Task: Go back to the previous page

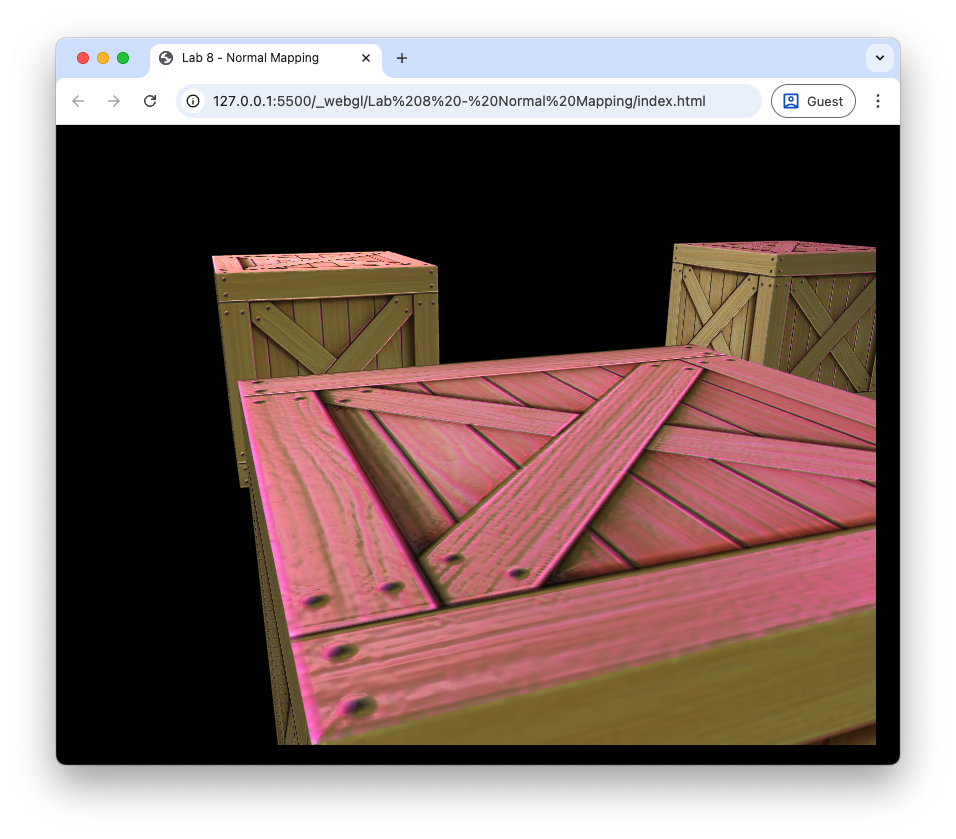Action: [x=78, y=101]
